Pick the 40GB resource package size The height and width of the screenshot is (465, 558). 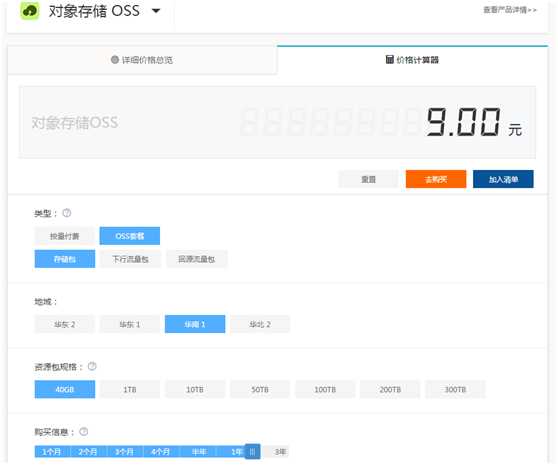point(65,389)
